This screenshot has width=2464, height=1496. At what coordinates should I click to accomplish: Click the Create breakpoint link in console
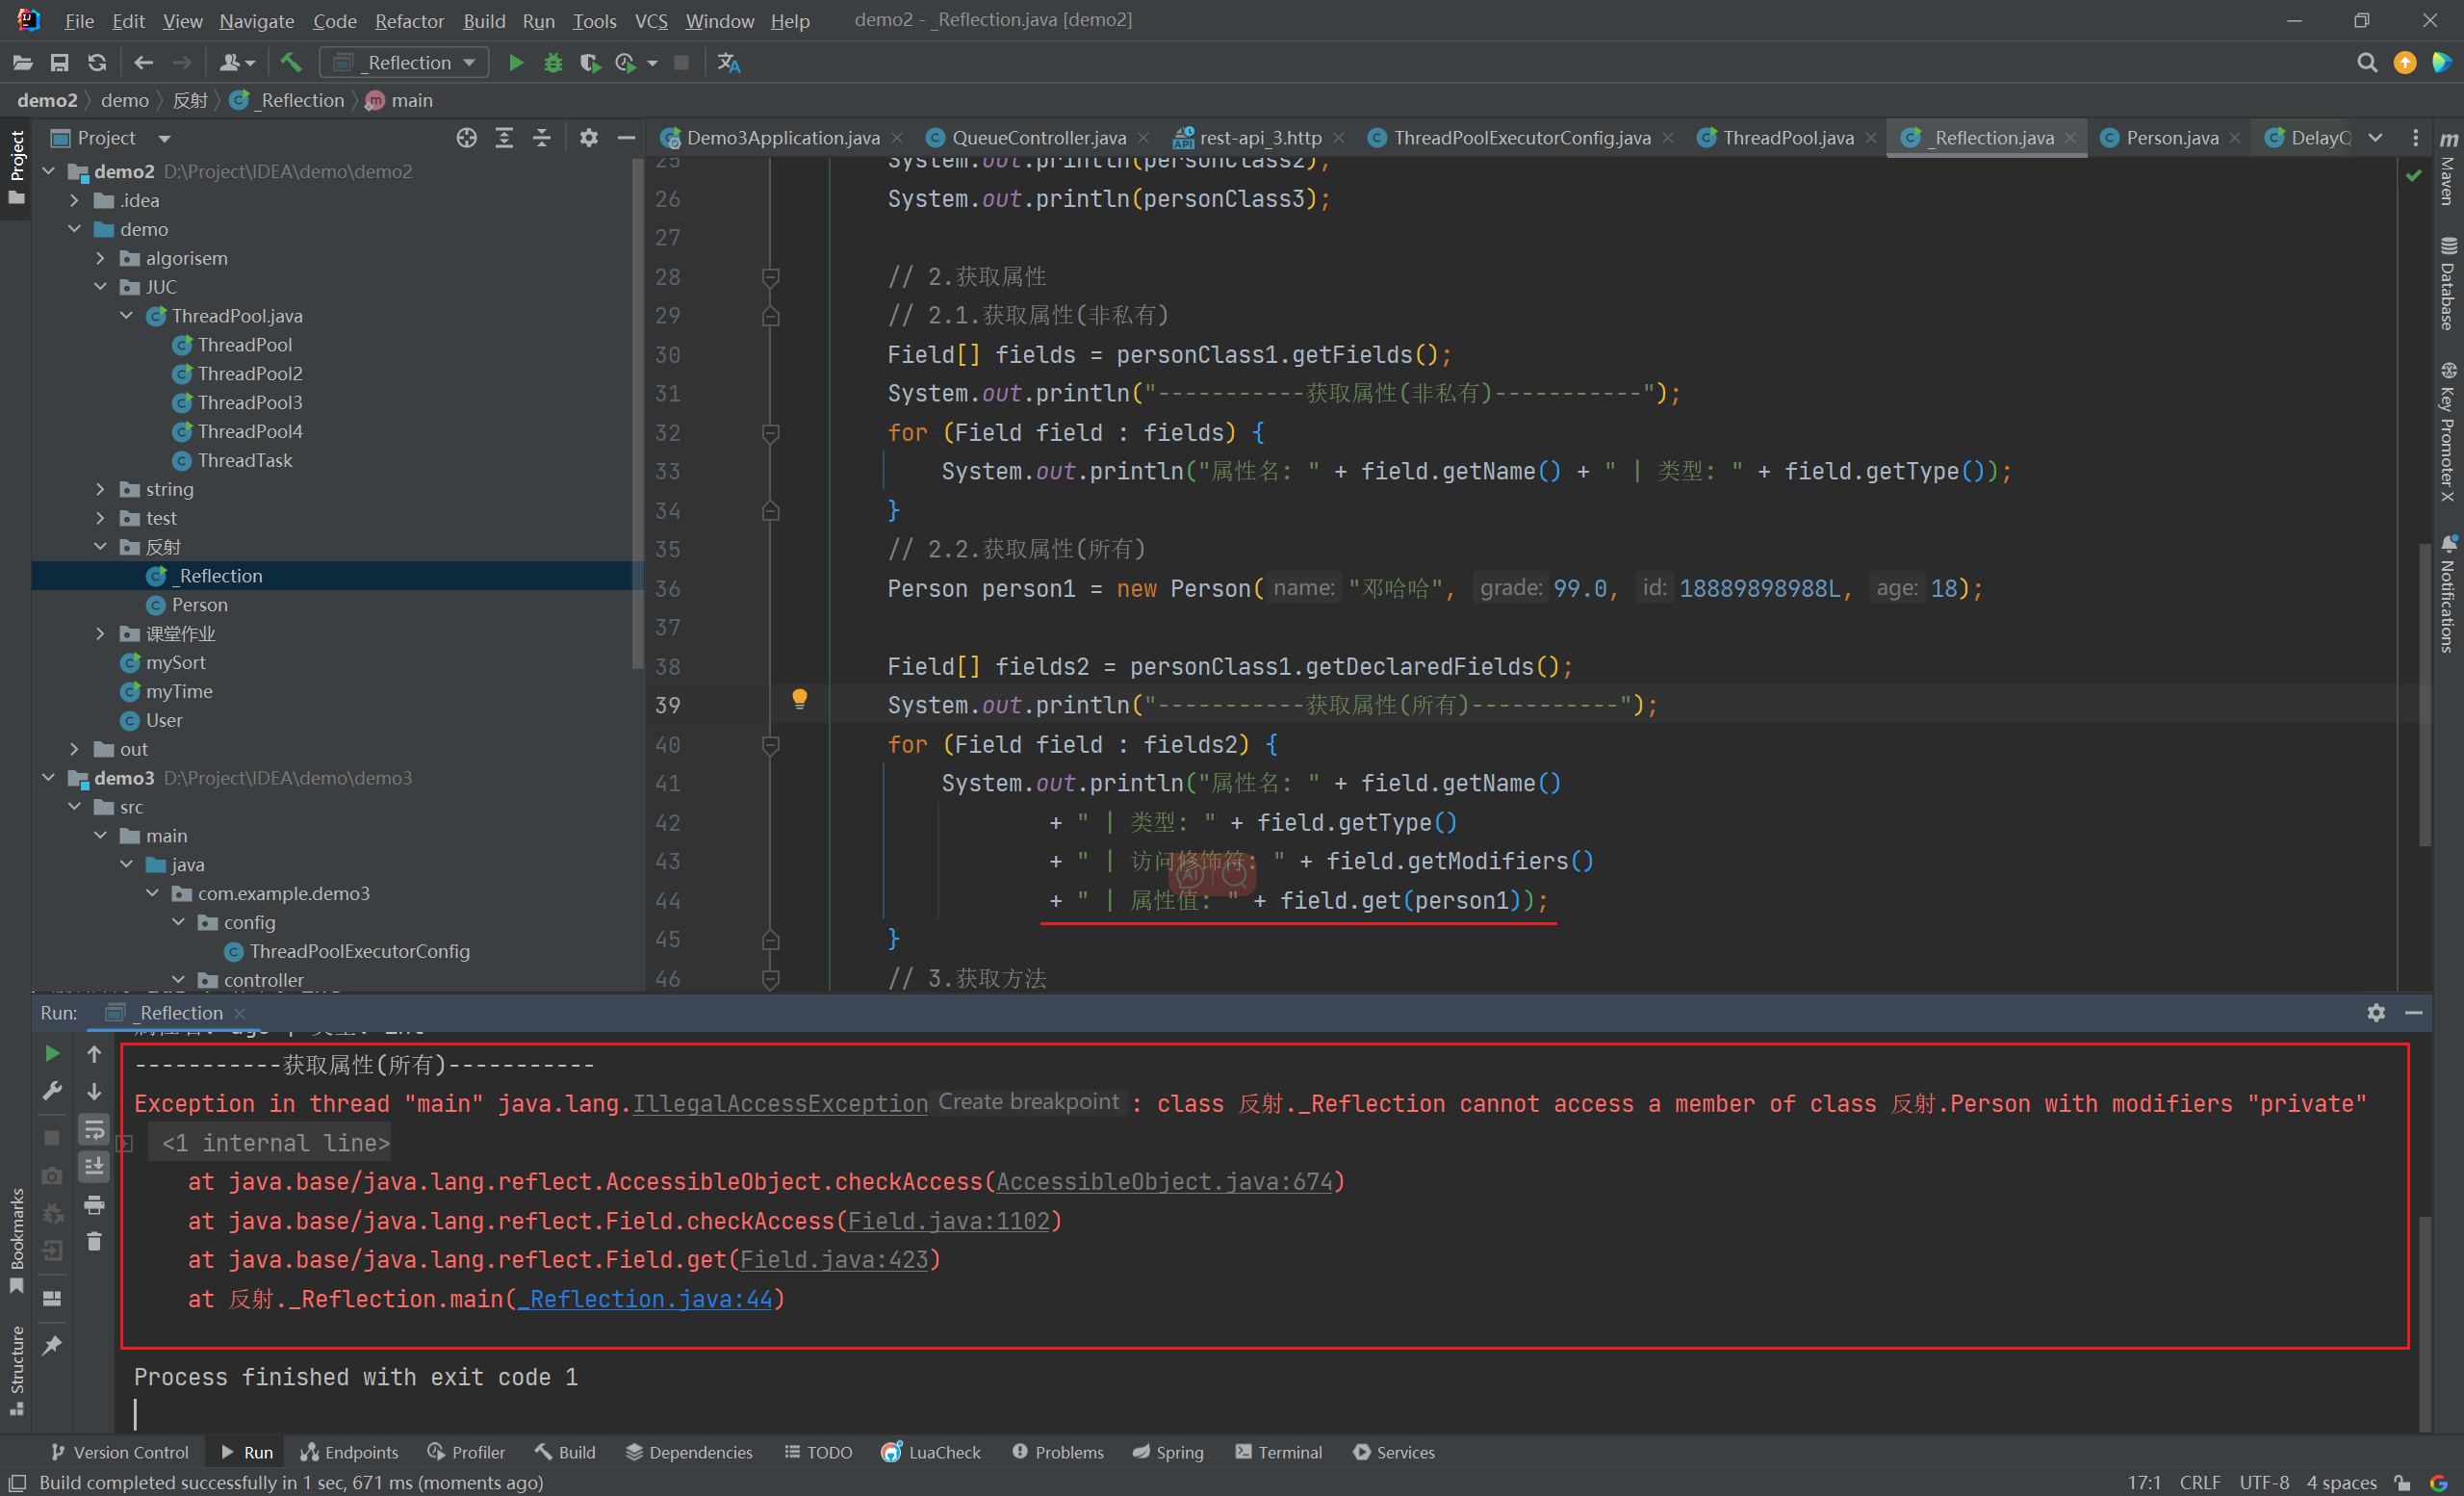point(1026,1101)
